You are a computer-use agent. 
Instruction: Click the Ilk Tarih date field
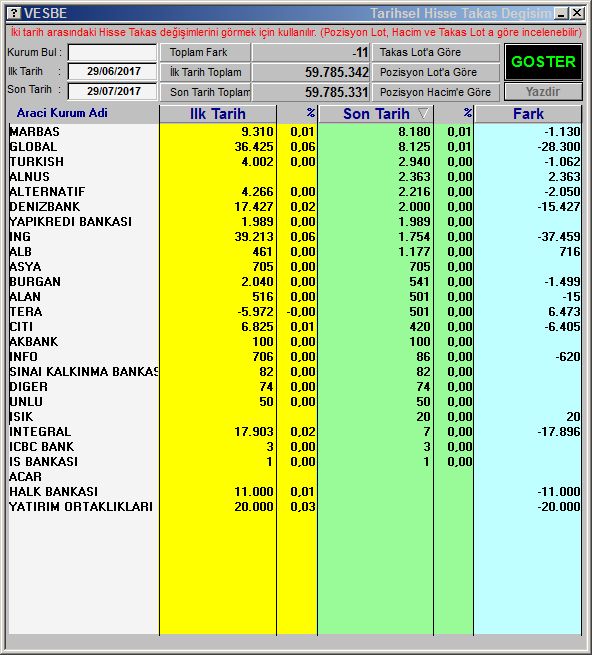click(112, 71)
